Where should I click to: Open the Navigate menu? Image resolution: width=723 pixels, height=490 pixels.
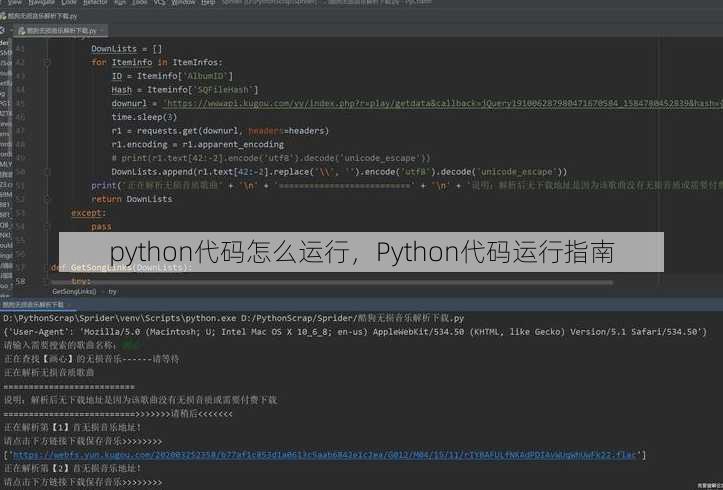pos(41,2)
